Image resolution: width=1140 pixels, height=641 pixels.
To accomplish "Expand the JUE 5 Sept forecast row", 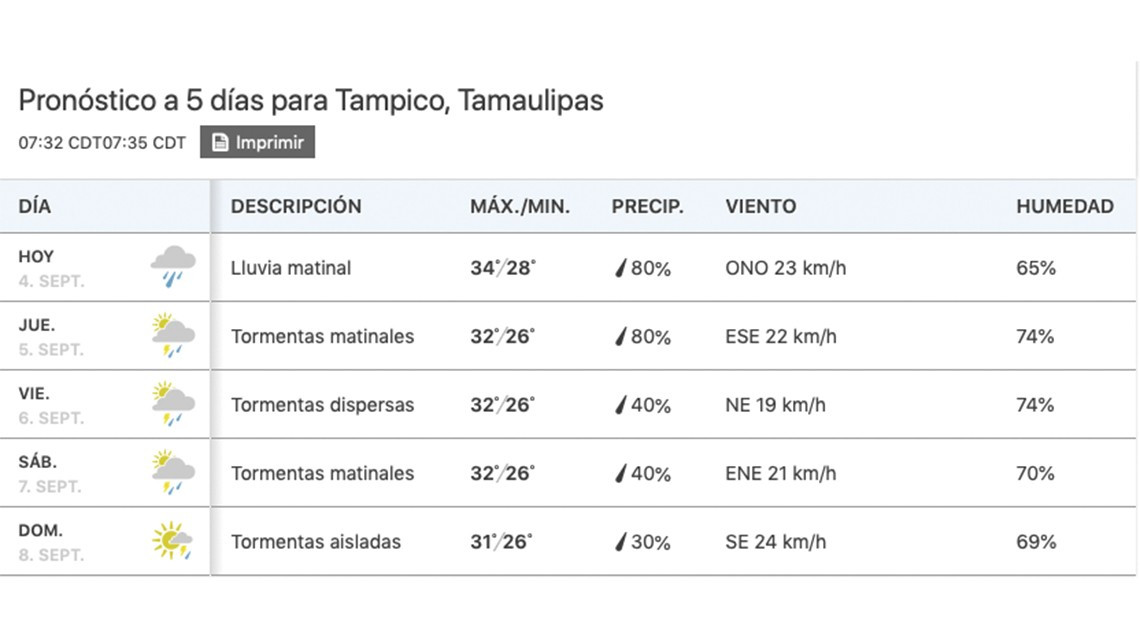I will tap(570, 336).
